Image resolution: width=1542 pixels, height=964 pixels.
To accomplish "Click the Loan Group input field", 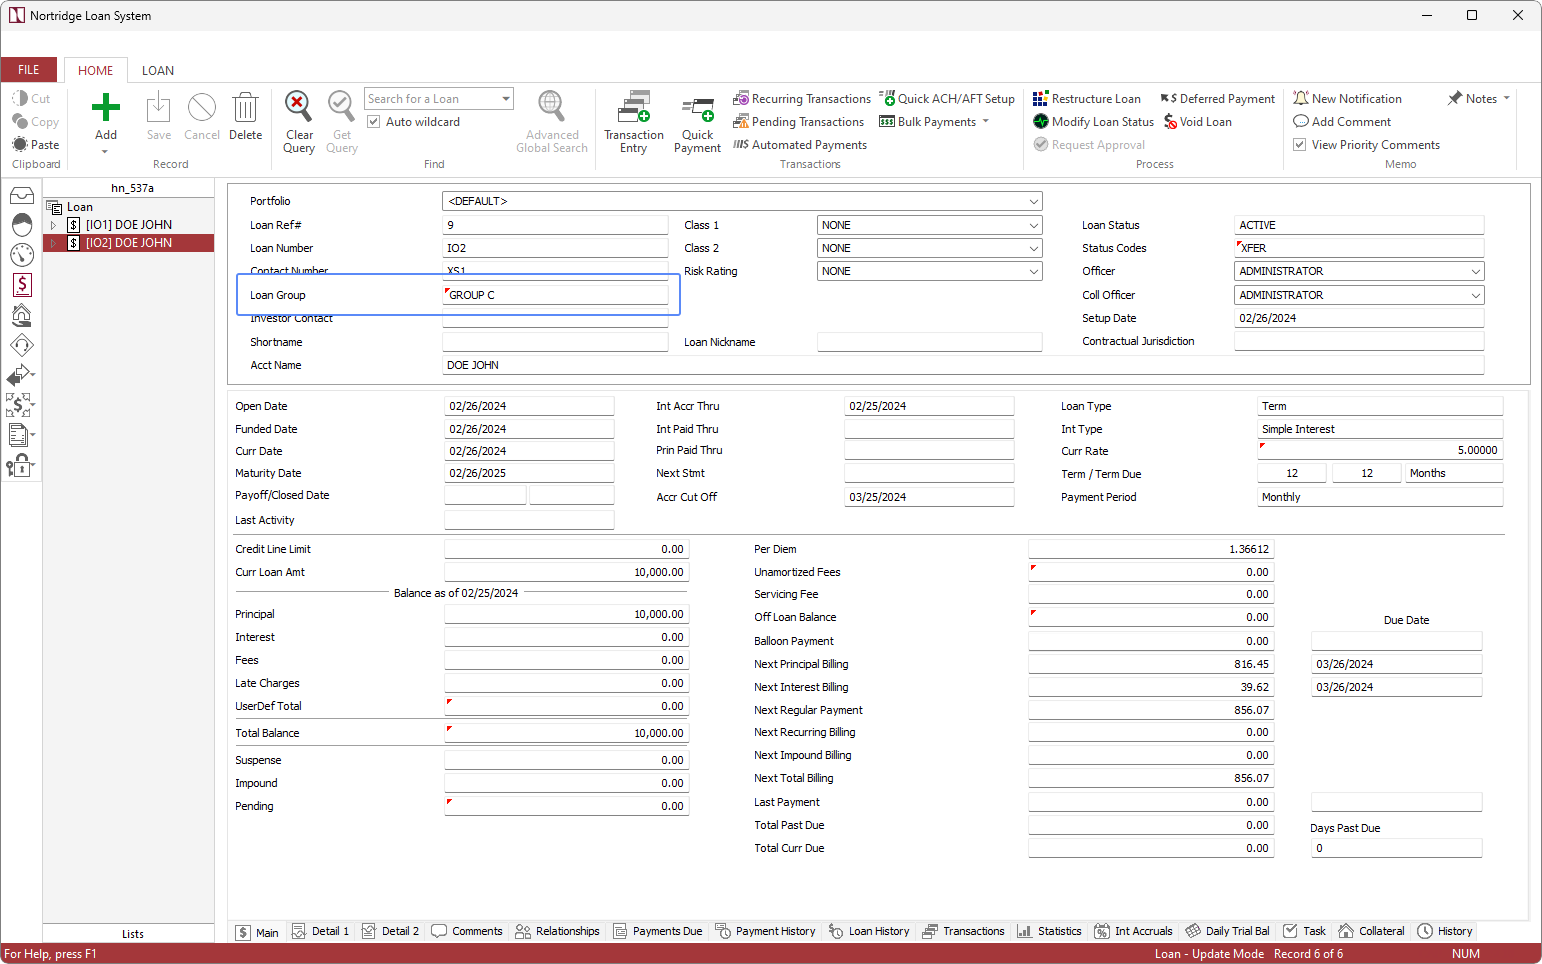I will click(555, 295).
